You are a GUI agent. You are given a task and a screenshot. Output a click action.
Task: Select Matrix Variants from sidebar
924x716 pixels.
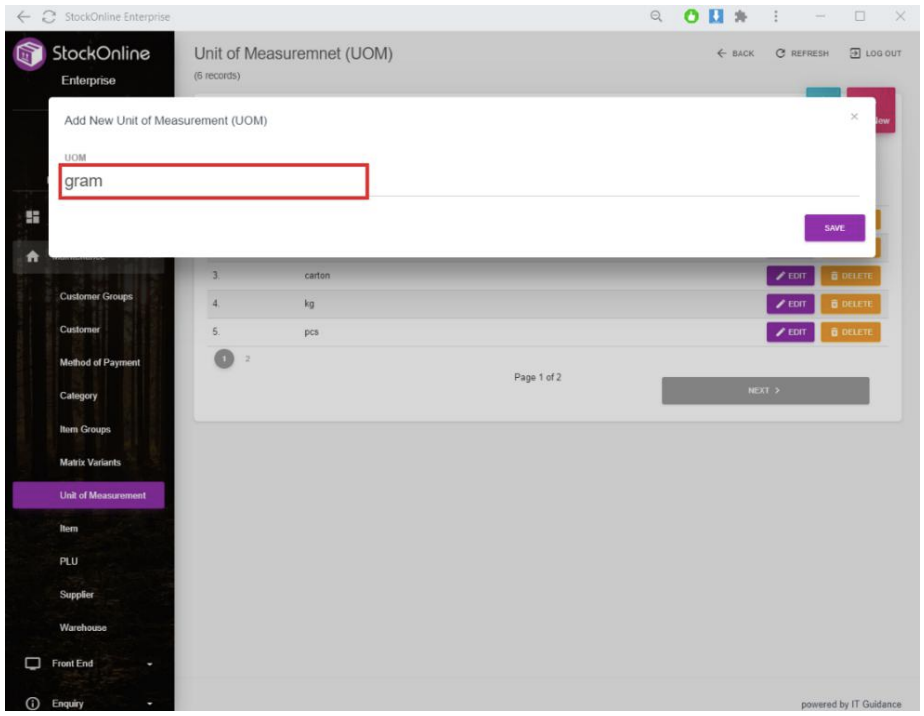tap(90, 462)
